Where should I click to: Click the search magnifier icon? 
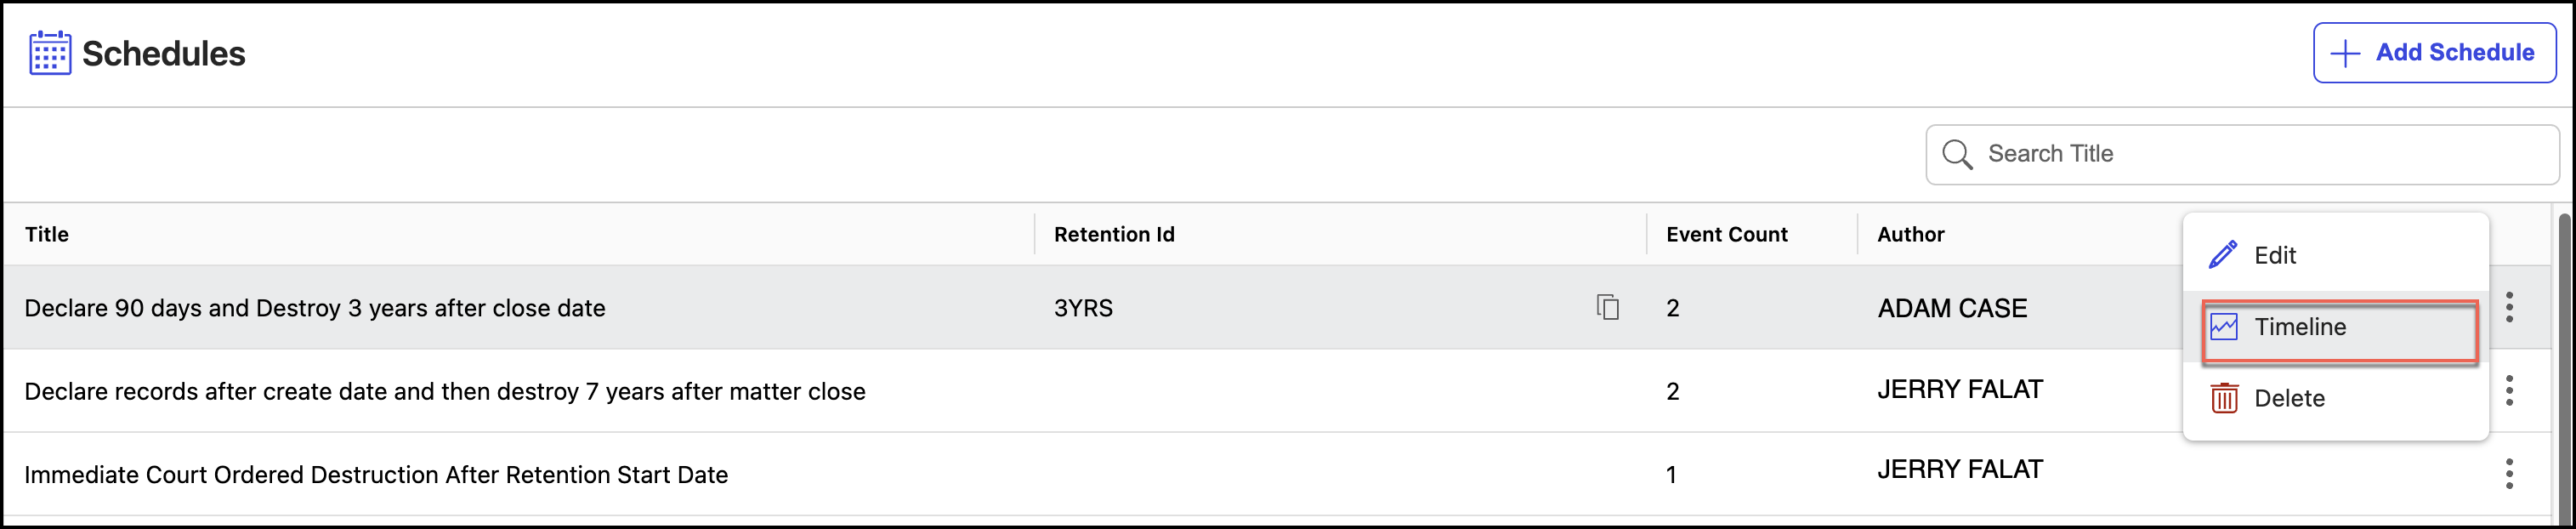(x=1957, y=154)
